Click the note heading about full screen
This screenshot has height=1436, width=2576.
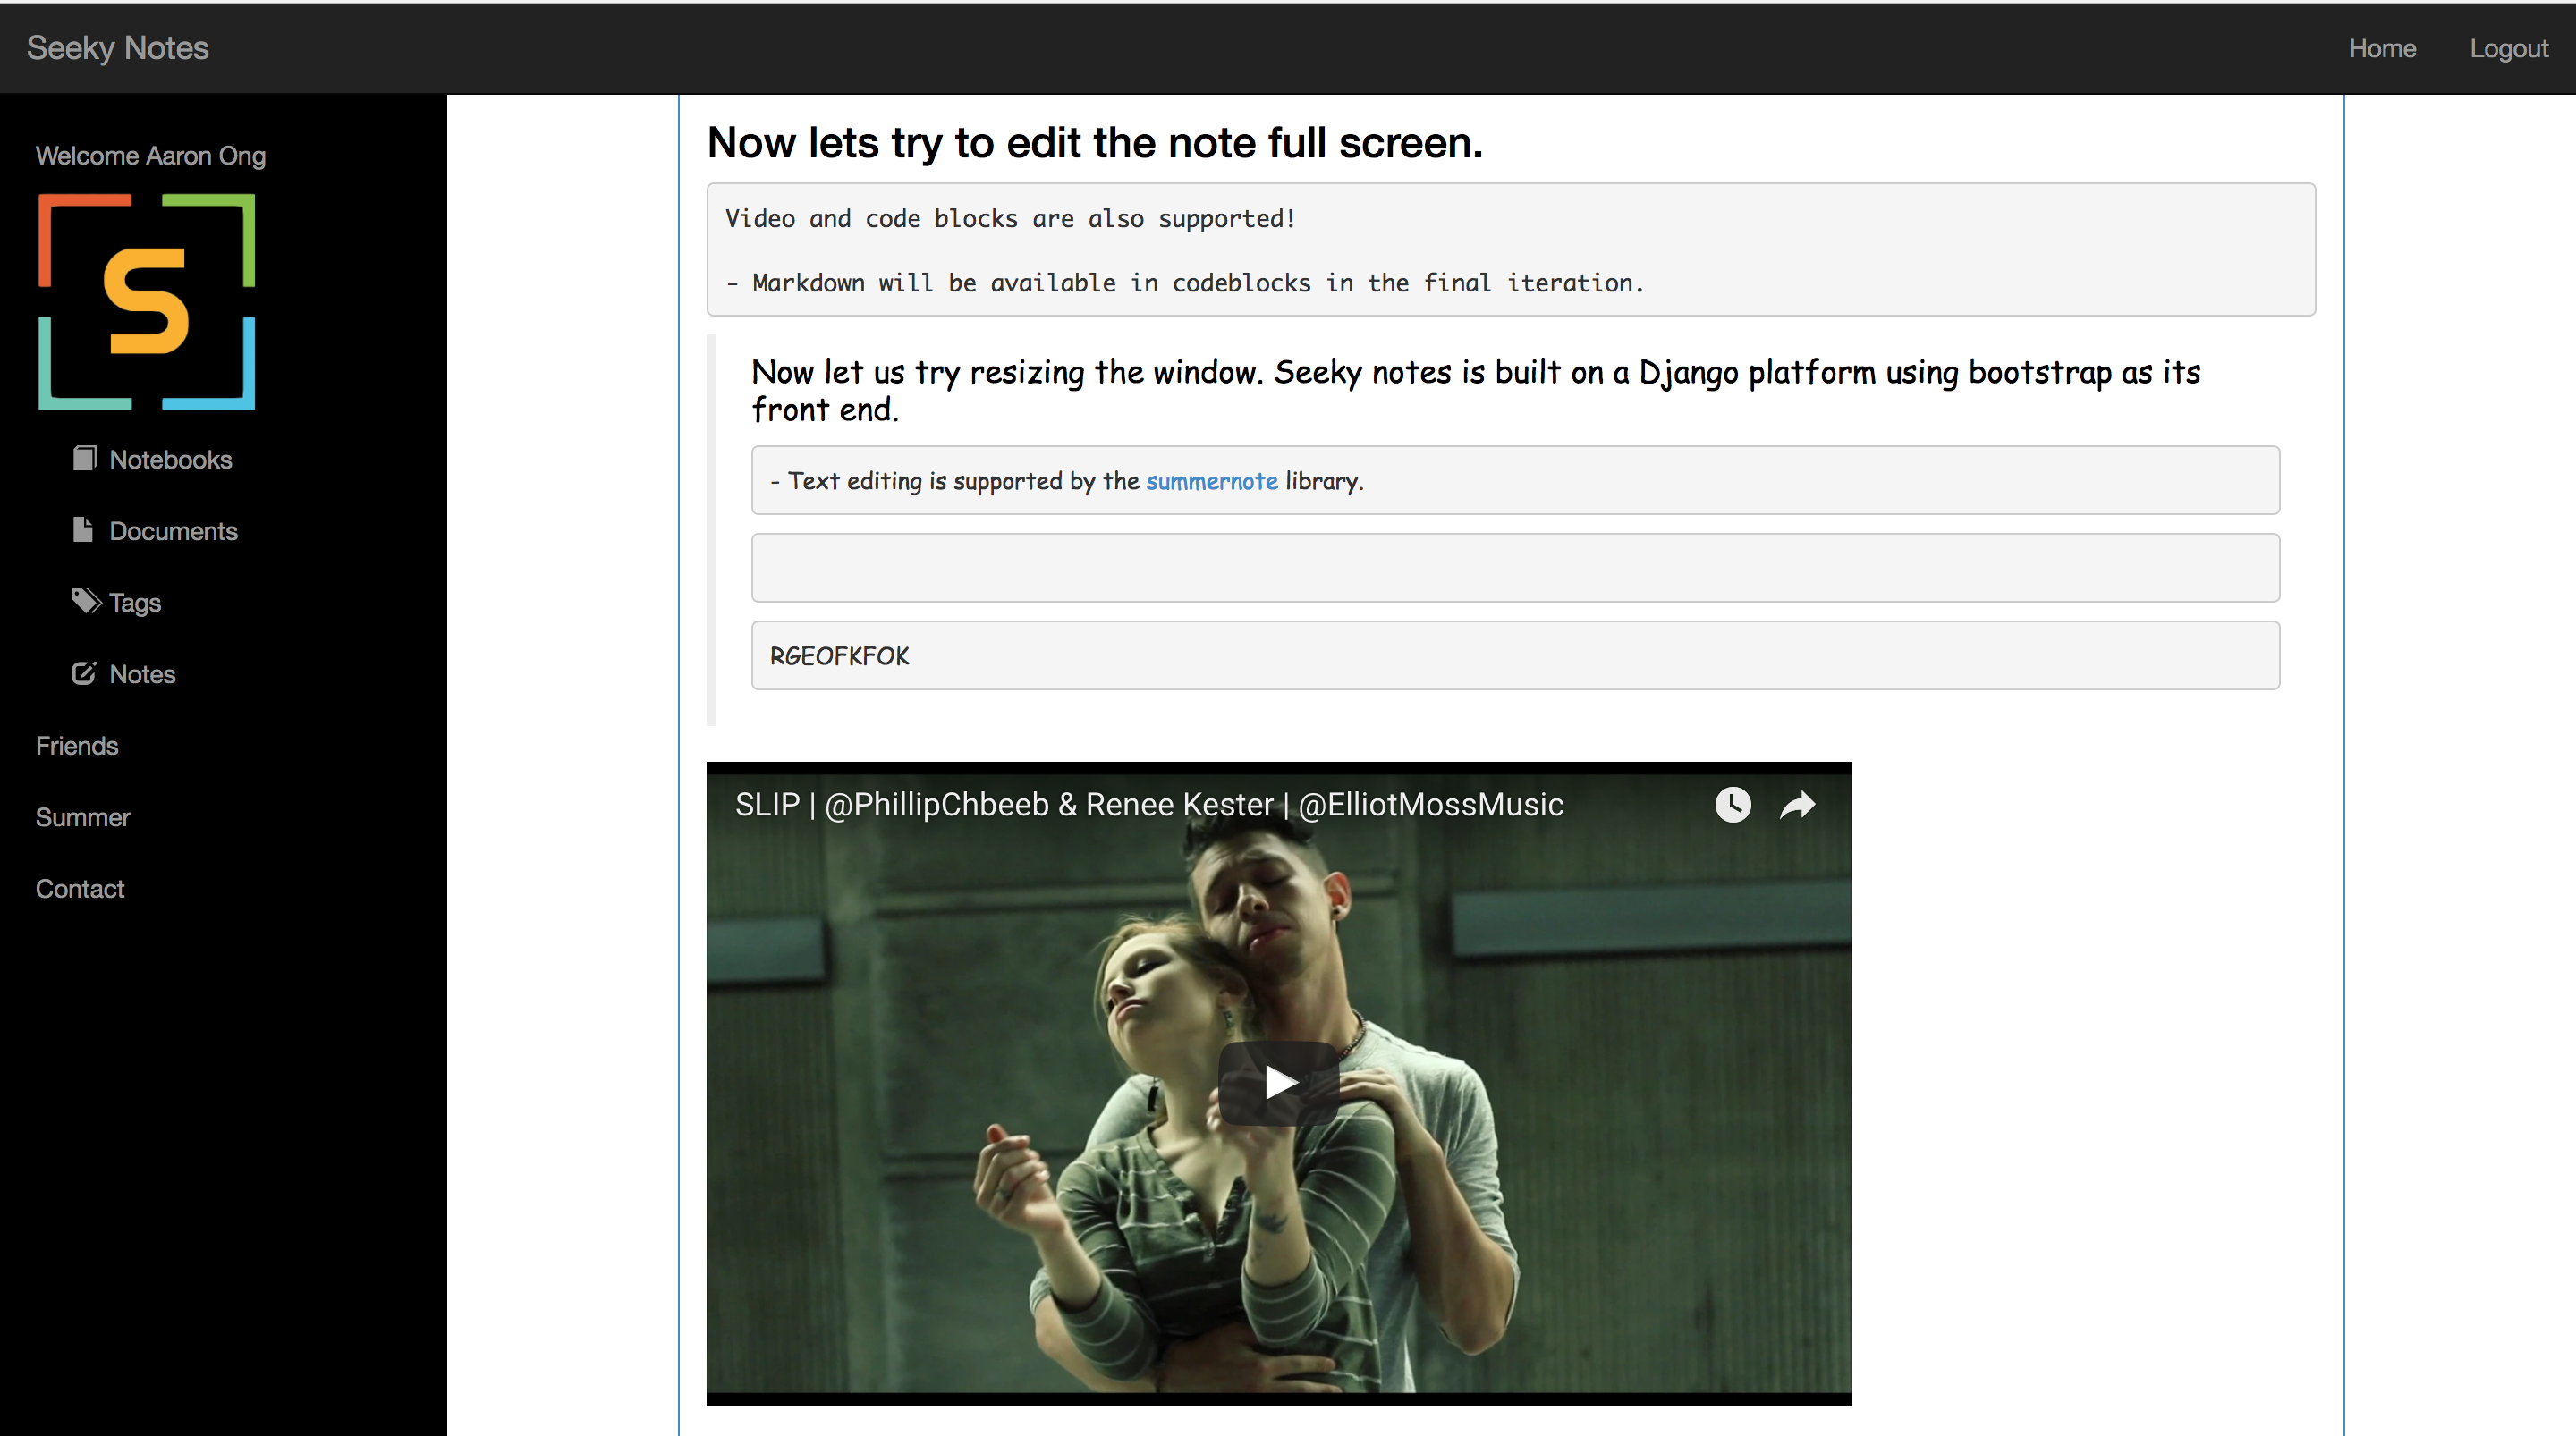(x=1094, y=143)
